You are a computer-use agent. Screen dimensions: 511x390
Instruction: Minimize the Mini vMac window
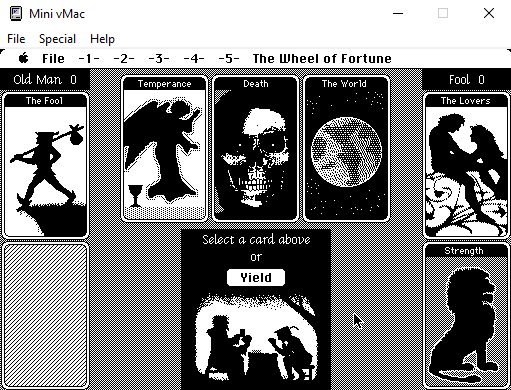(398, 14)
